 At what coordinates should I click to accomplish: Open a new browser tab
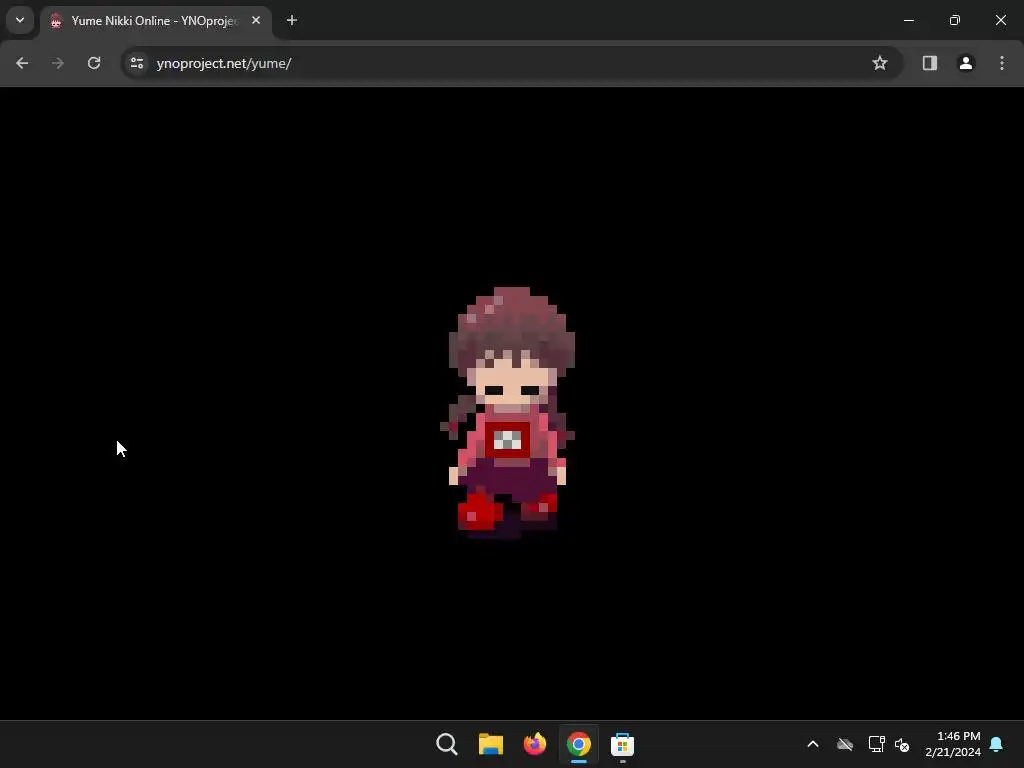pyautogui.click(x=292, y=20)
